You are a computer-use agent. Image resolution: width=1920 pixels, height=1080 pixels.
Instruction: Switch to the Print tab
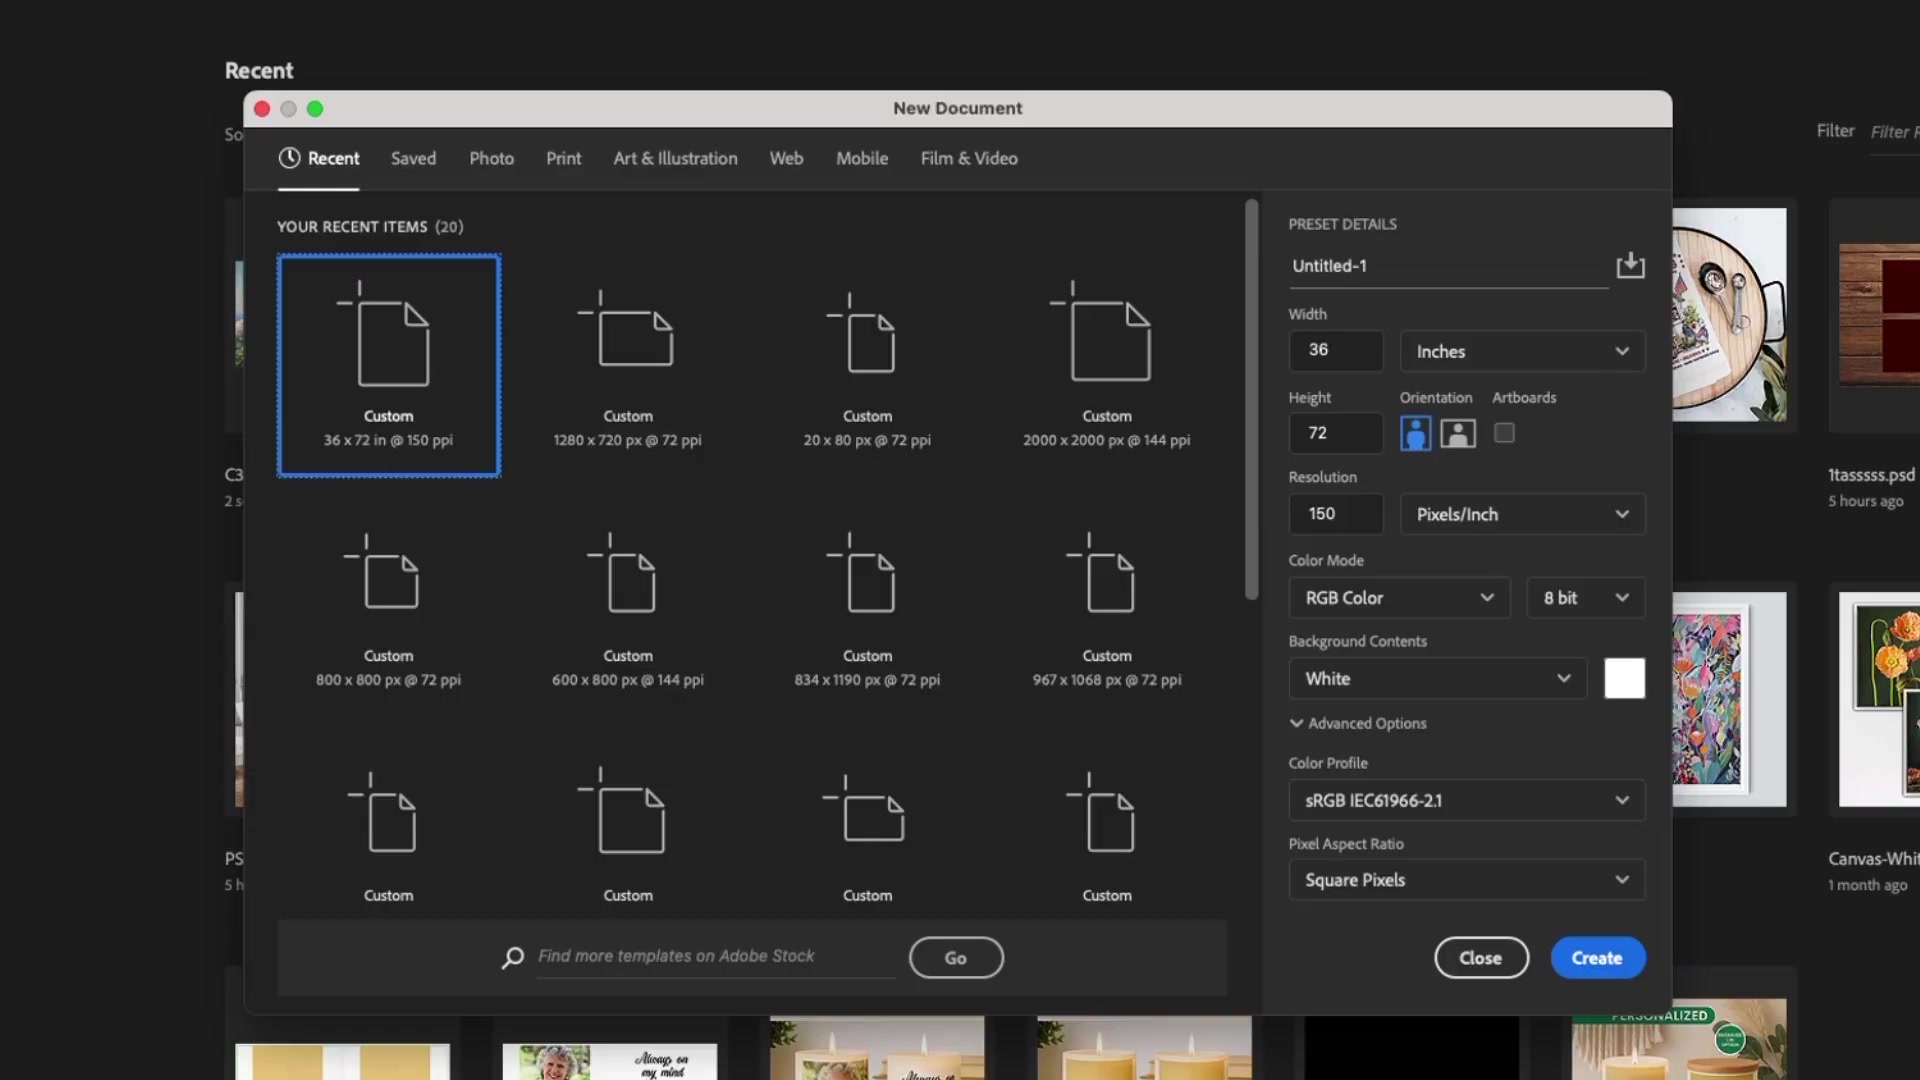pos(563,158)
